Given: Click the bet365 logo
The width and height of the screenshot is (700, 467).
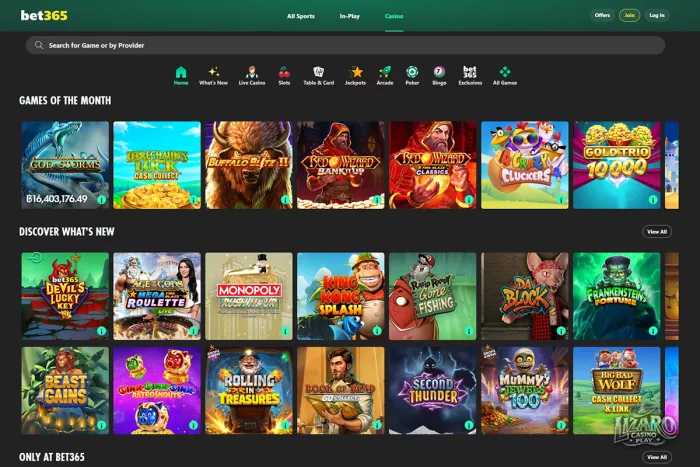Looking at the screenshot, I should click(44, 15).
